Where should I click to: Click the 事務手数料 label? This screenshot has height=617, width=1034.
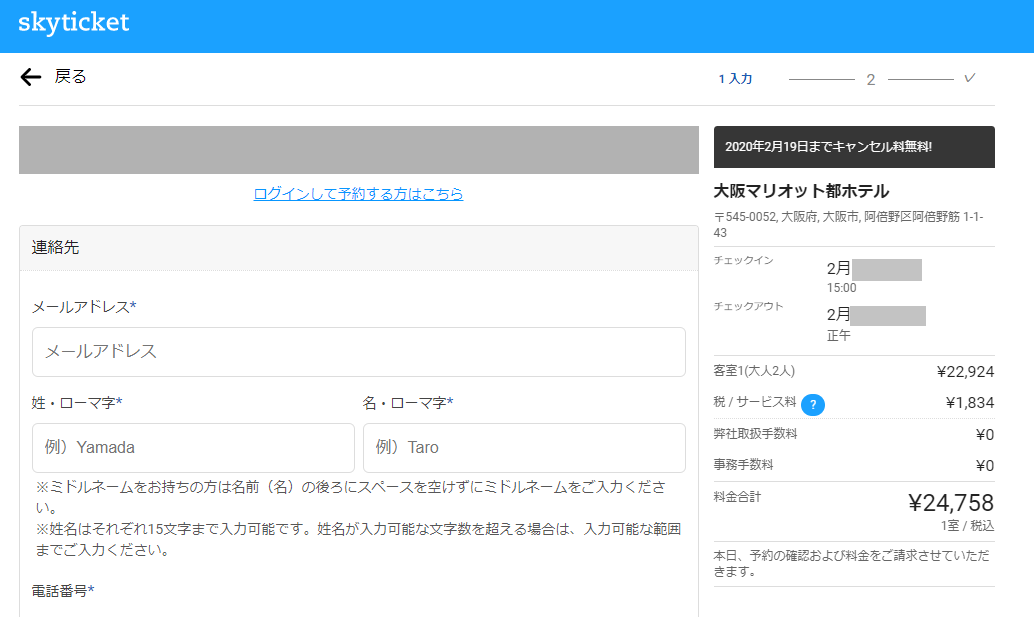[x=743, y=465]
